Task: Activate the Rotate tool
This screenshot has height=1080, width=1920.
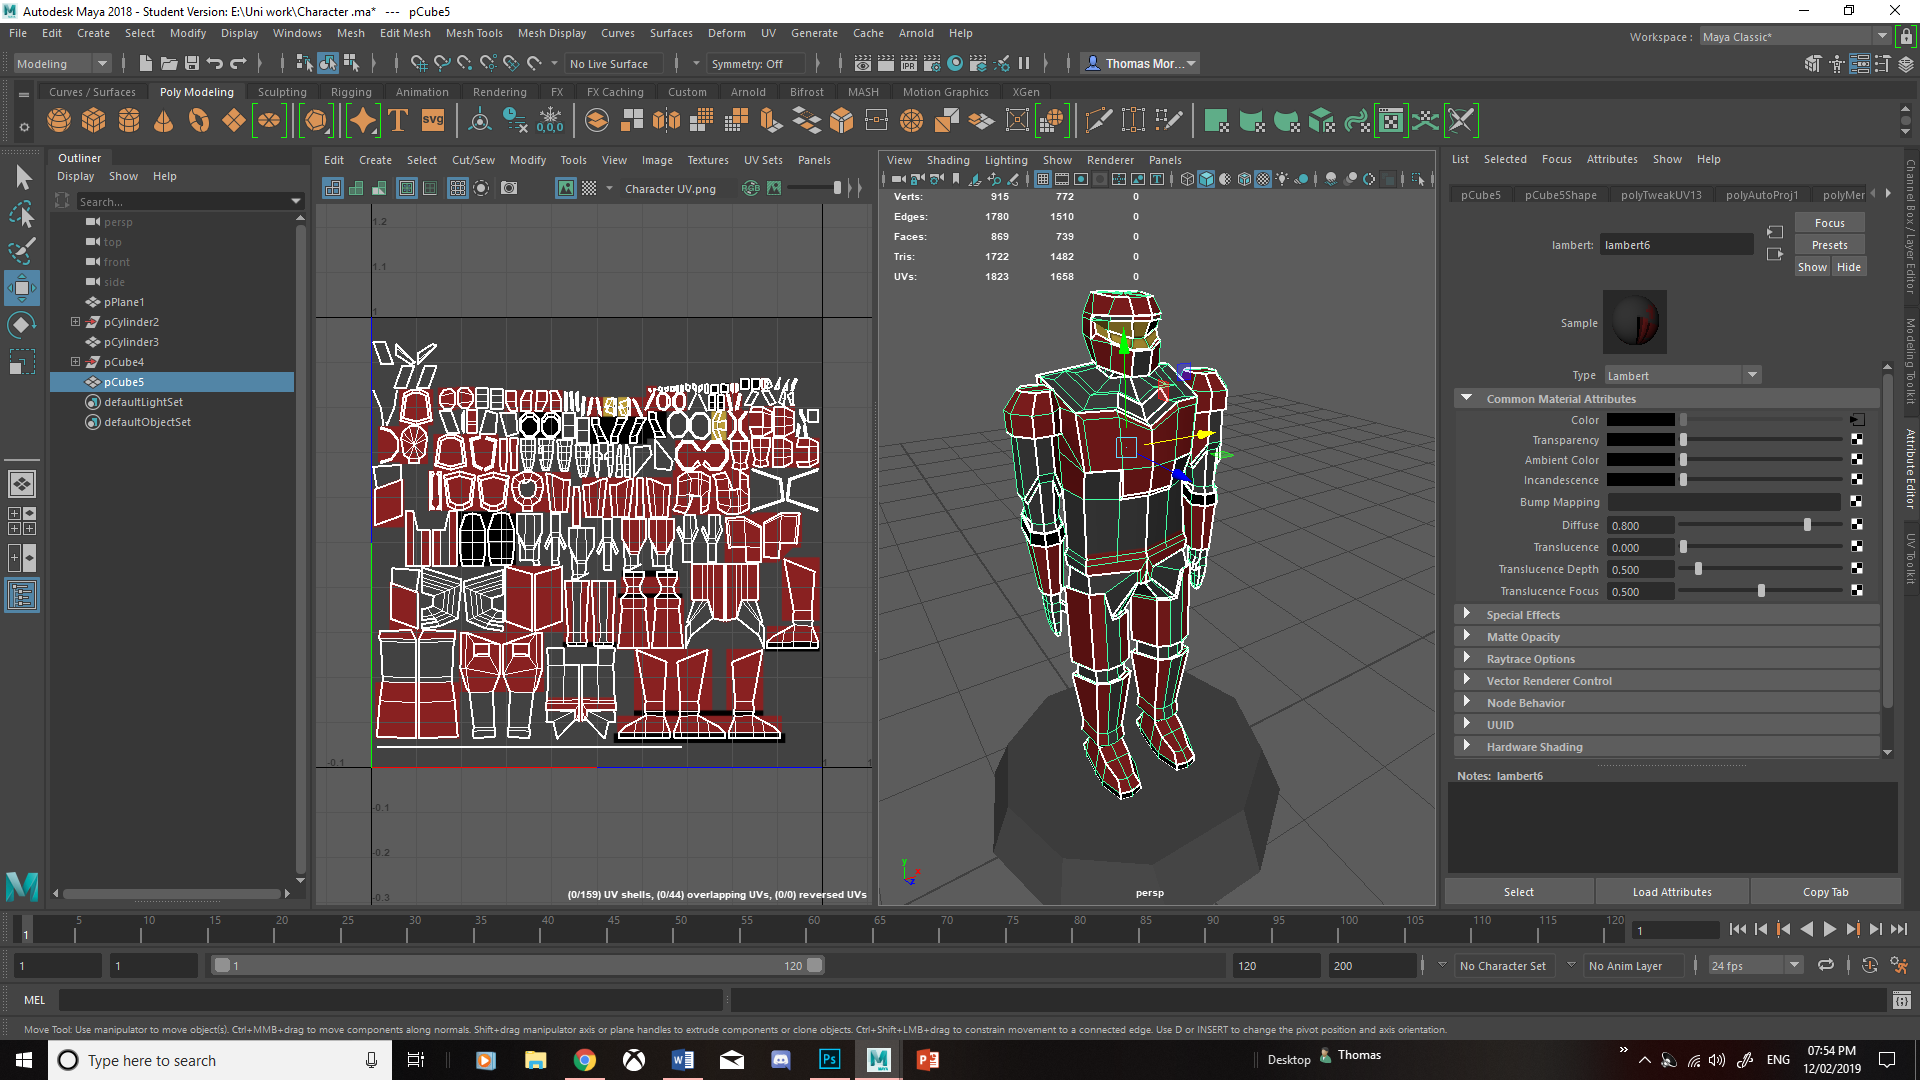Action: [22, 325]
